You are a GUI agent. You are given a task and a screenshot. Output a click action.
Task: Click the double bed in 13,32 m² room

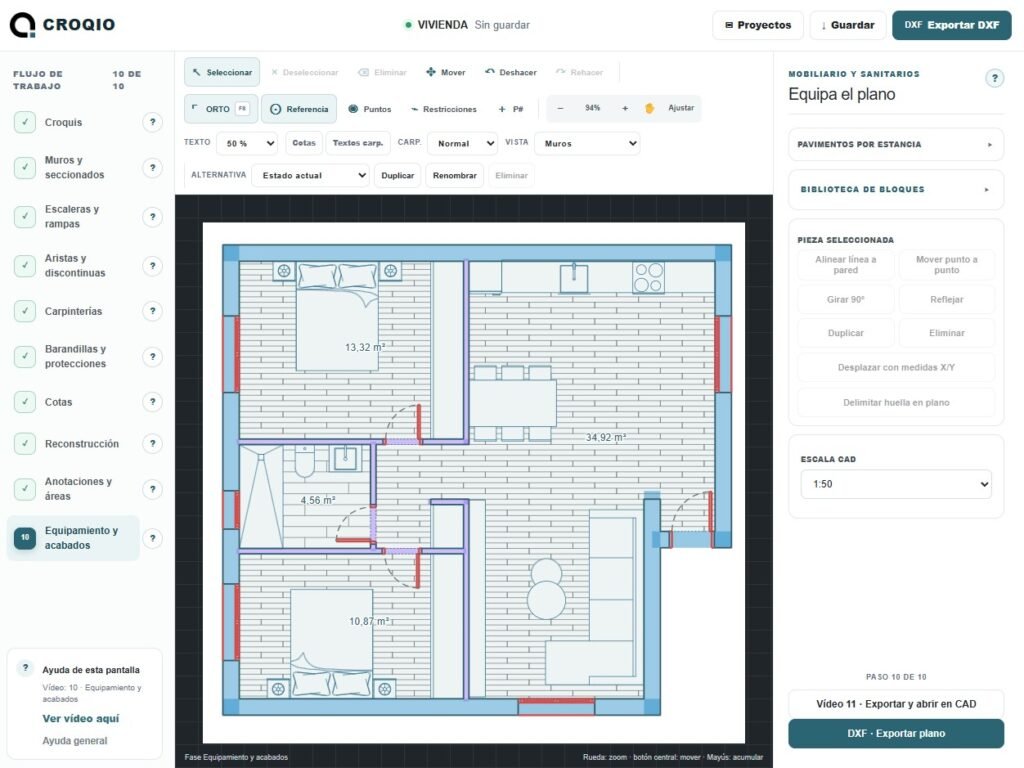tap(338, 317)
